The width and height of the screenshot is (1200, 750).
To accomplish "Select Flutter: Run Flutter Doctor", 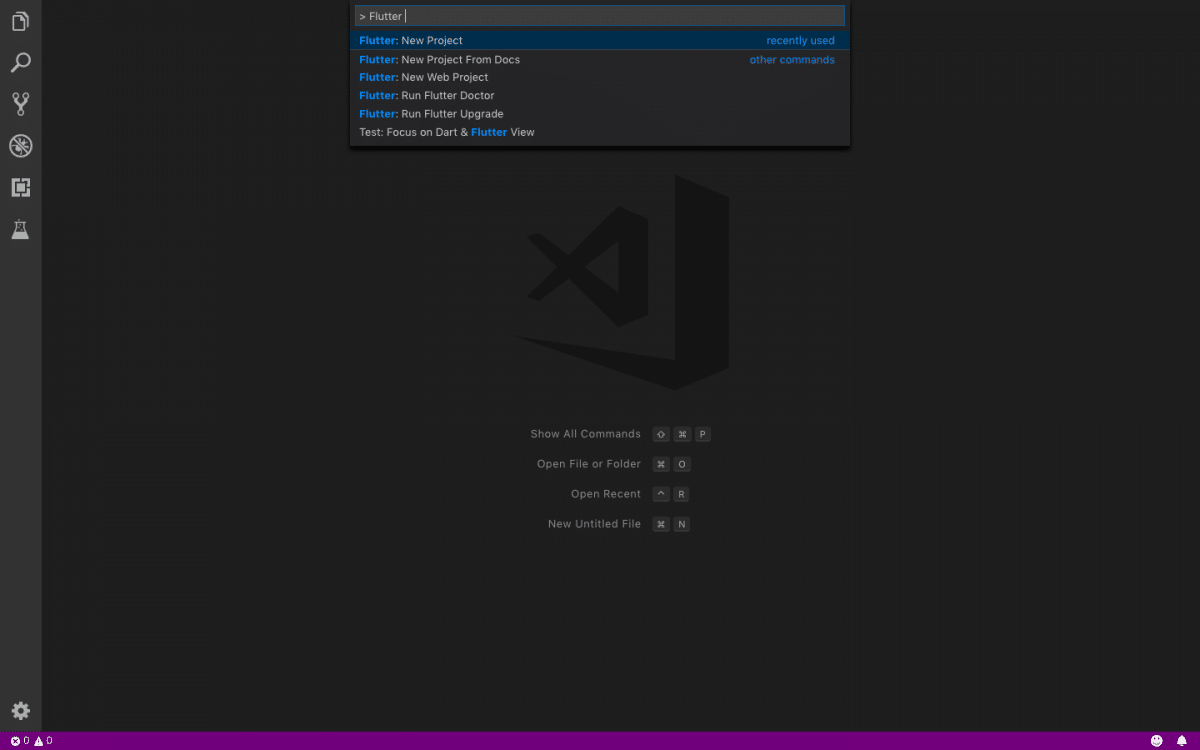I will [x=600, y=95].
